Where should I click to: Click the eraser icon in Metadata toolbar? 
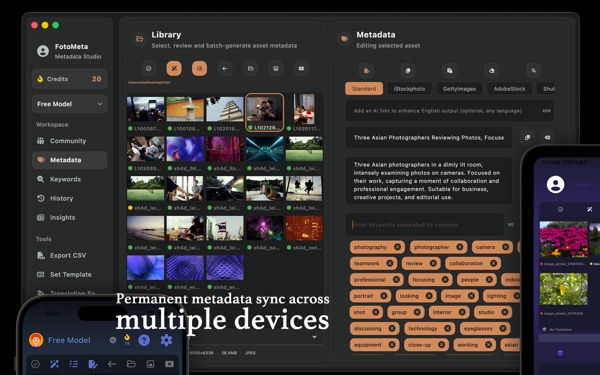491,70
